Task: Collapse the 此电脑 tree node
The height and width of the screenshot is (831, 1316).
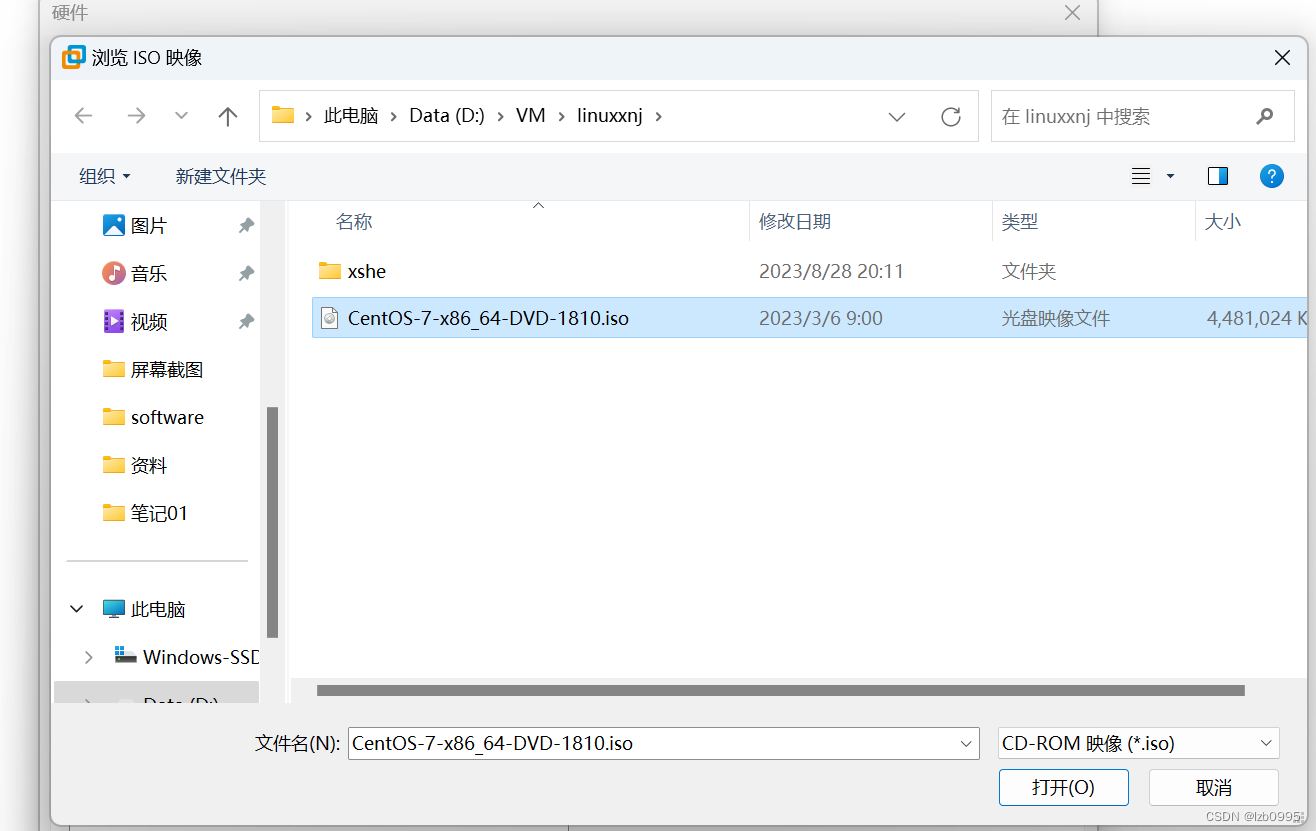Action: (x=77, y=609)
